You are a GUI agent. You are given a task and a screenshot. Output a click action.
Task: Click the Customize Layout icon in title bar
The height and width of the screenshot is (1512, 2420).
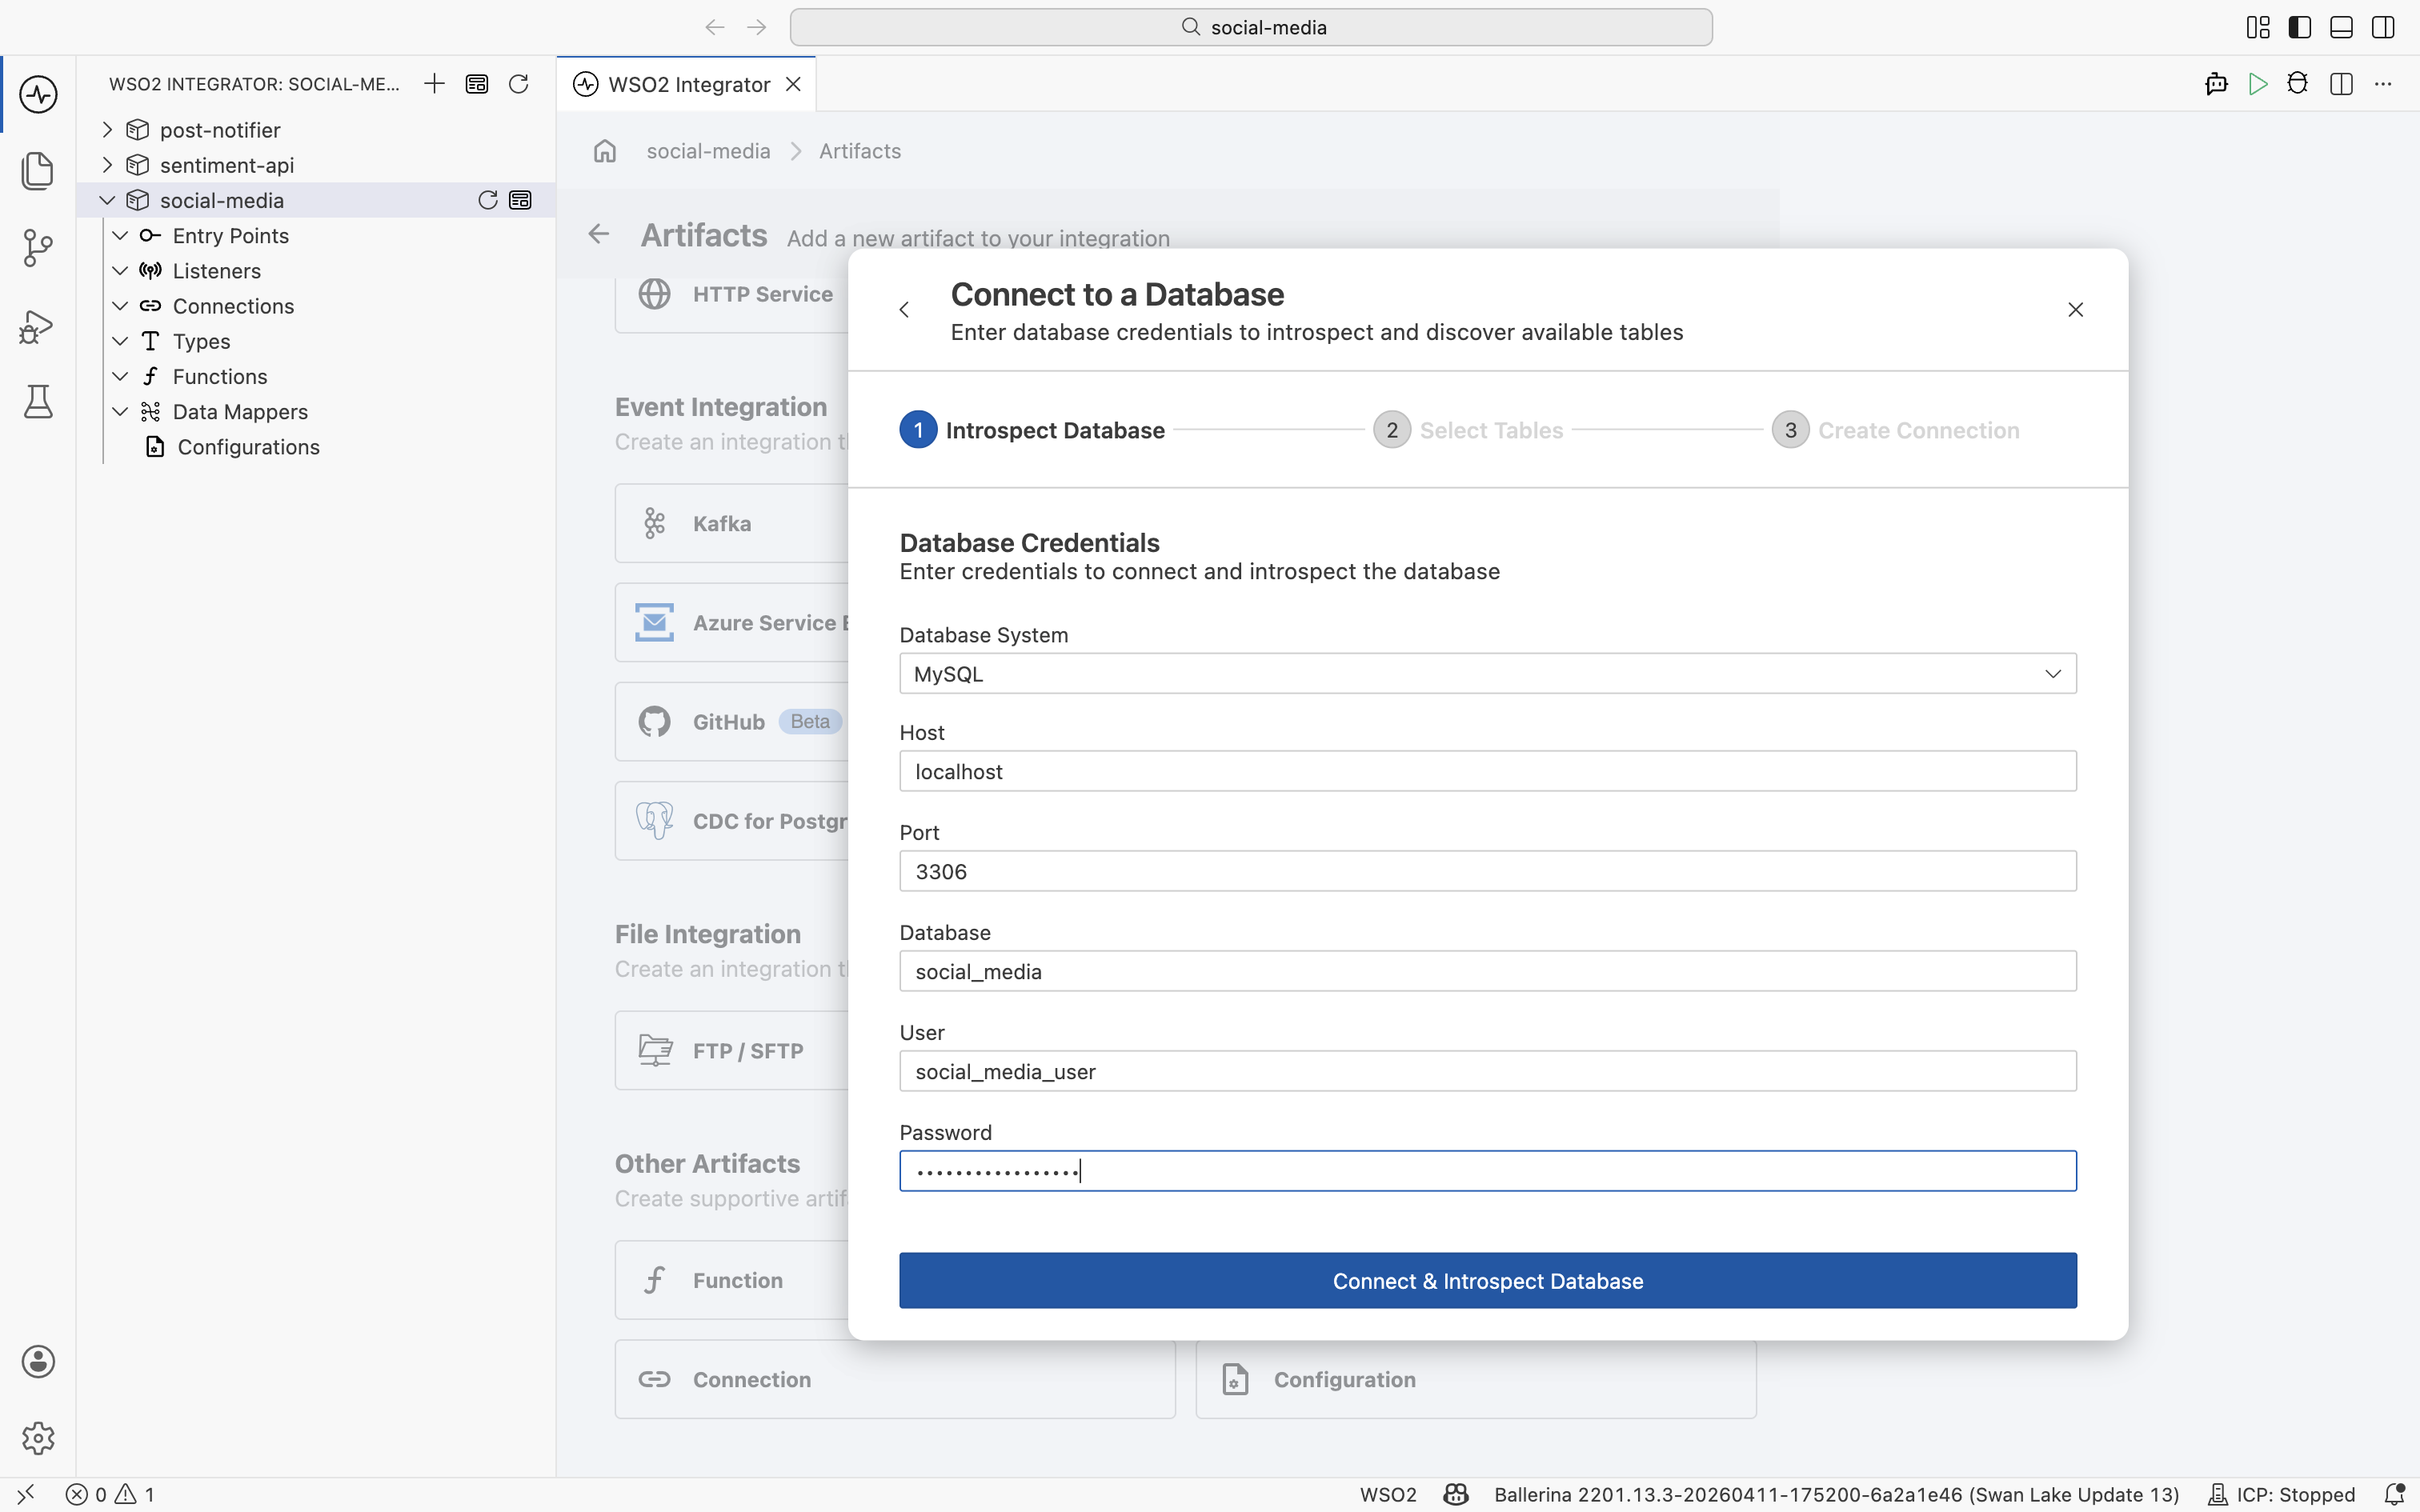click(x=2258, y=27)
